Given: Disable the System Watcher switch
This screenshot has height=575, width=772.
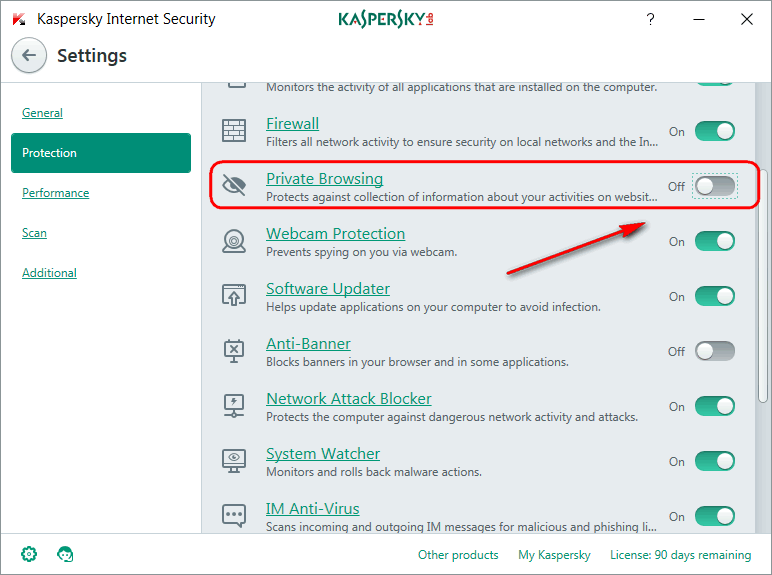Looking at the screenshot, I should [x=715, y=461].
